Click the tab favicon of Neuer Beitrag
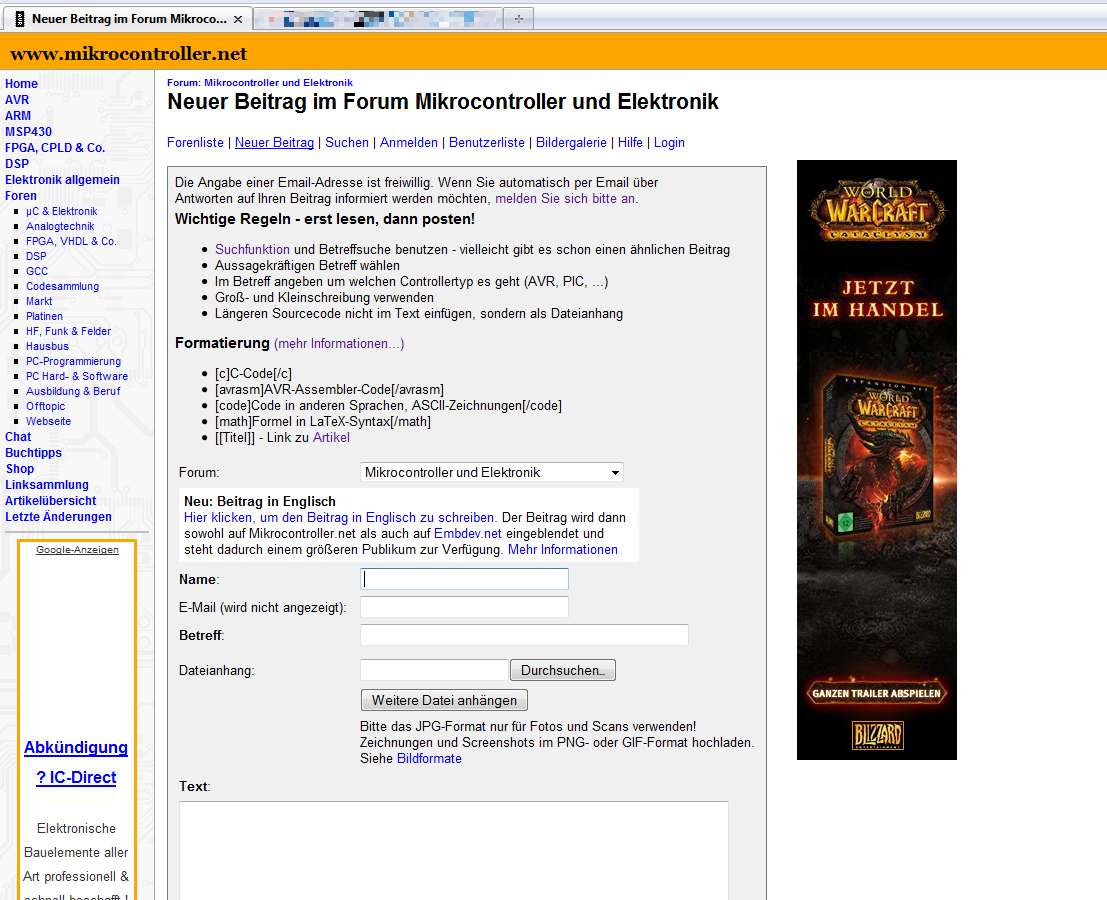The image size is (1107, 900). 20,19
